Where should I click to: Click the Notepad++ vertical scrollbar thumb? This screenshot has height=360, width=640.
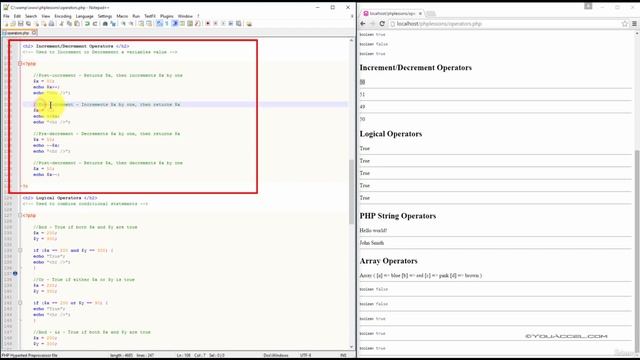click(351, 192)
